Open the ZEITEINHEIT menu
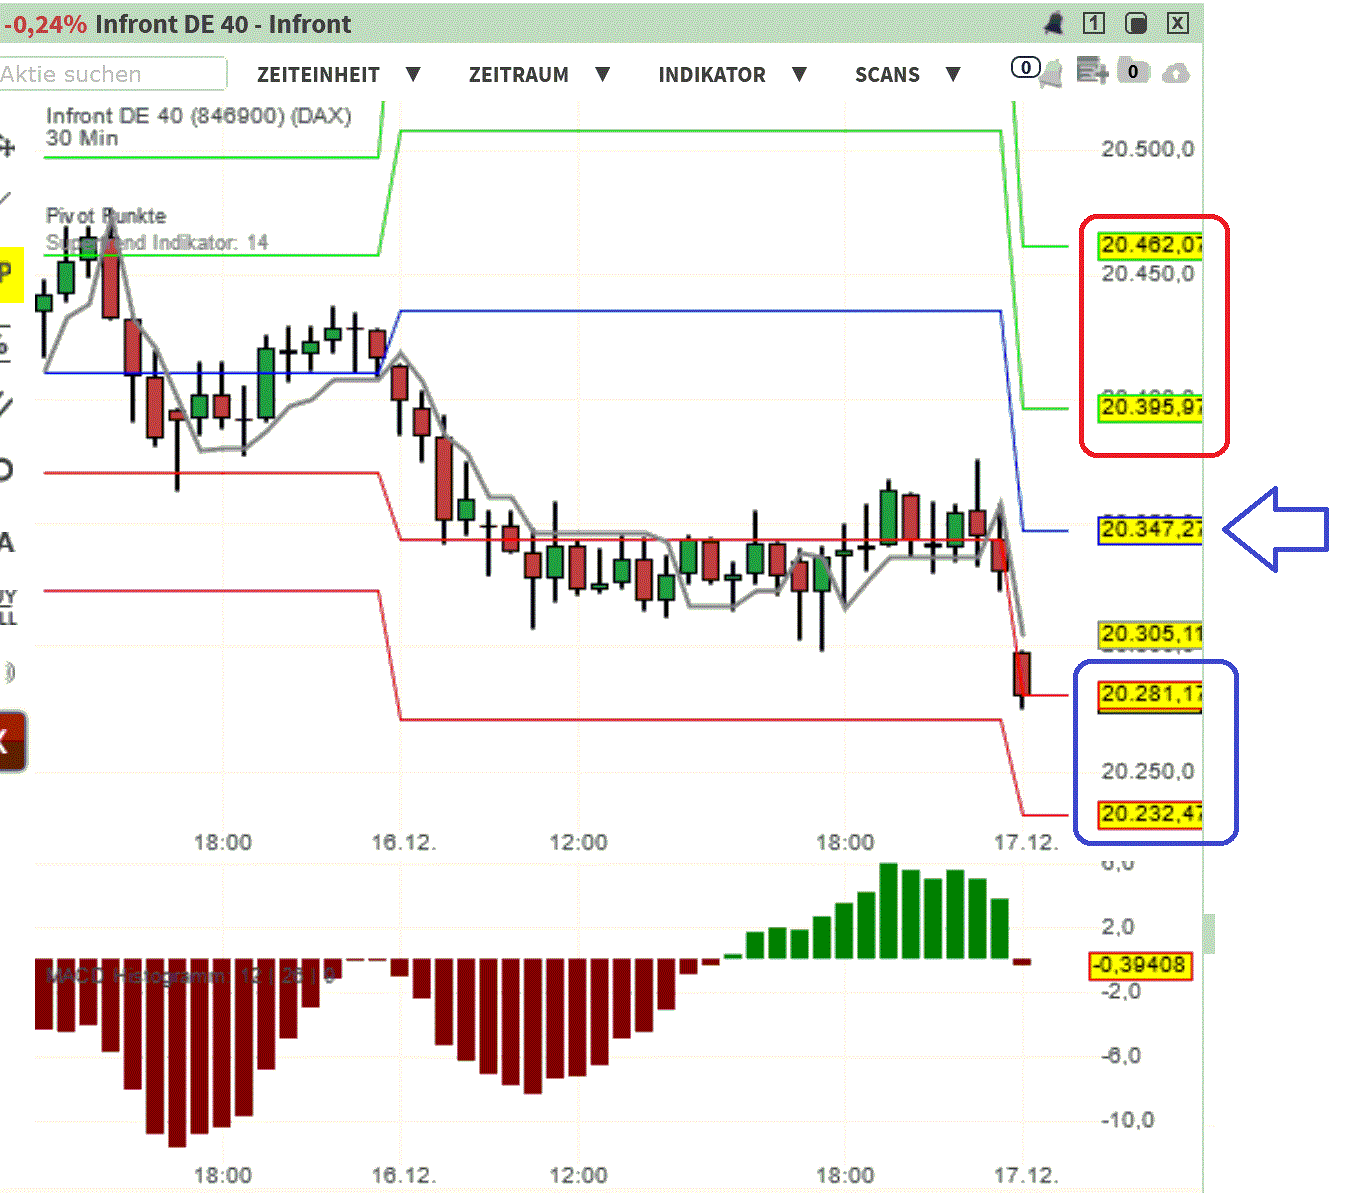This screenshot has width=1366, height=1193. pyautogui.click(x=318, y=75)
